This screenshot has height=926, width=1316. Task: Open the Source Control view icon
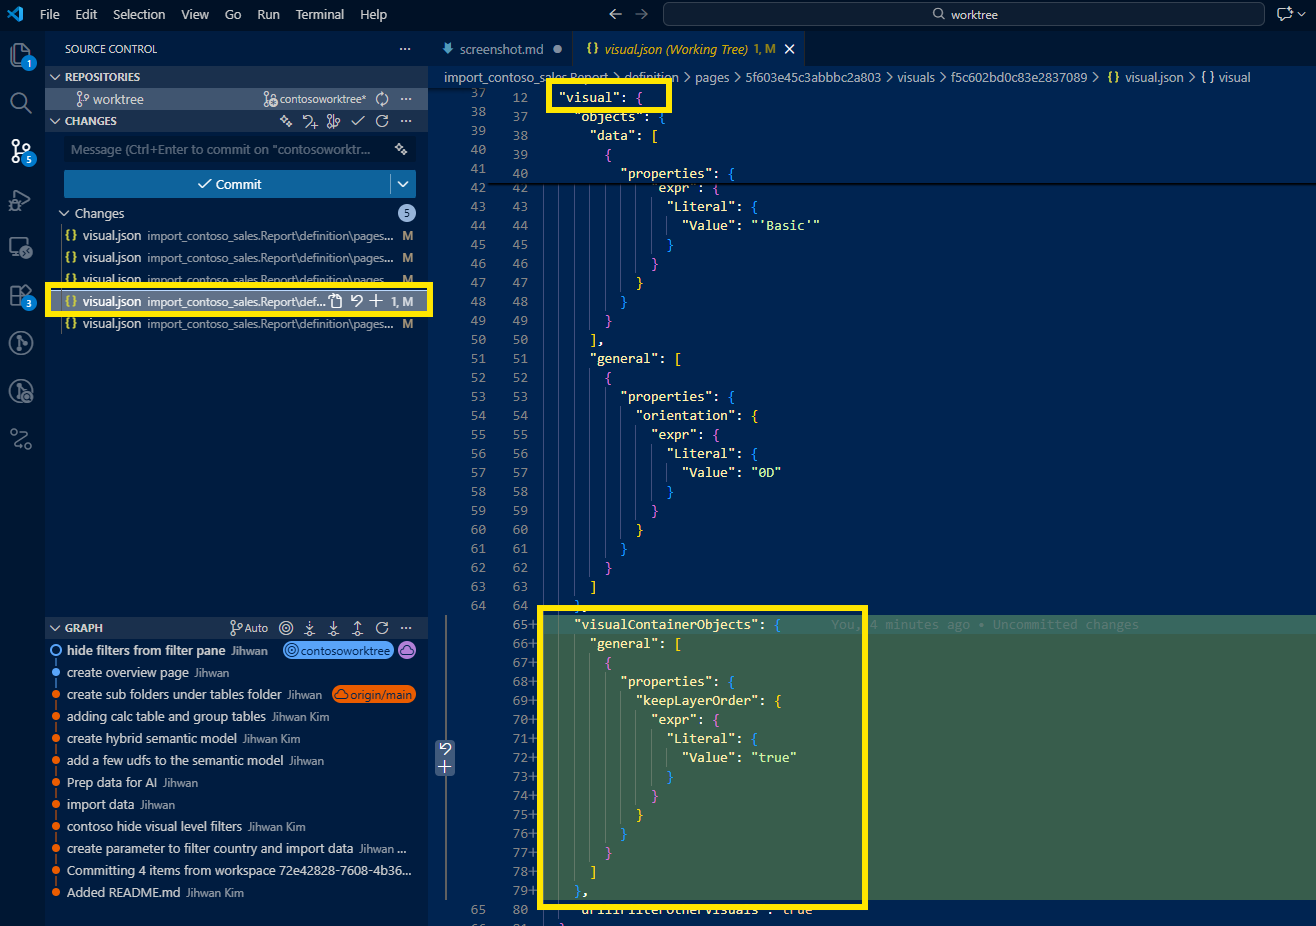coord(21,151)
